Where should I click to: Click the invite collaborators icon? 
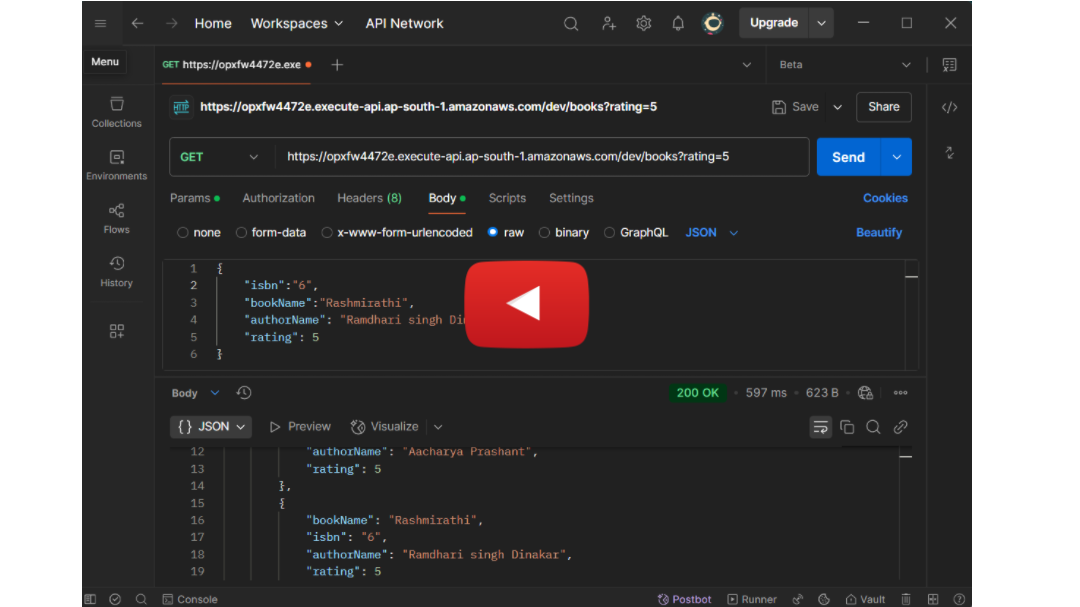(608, 23)
